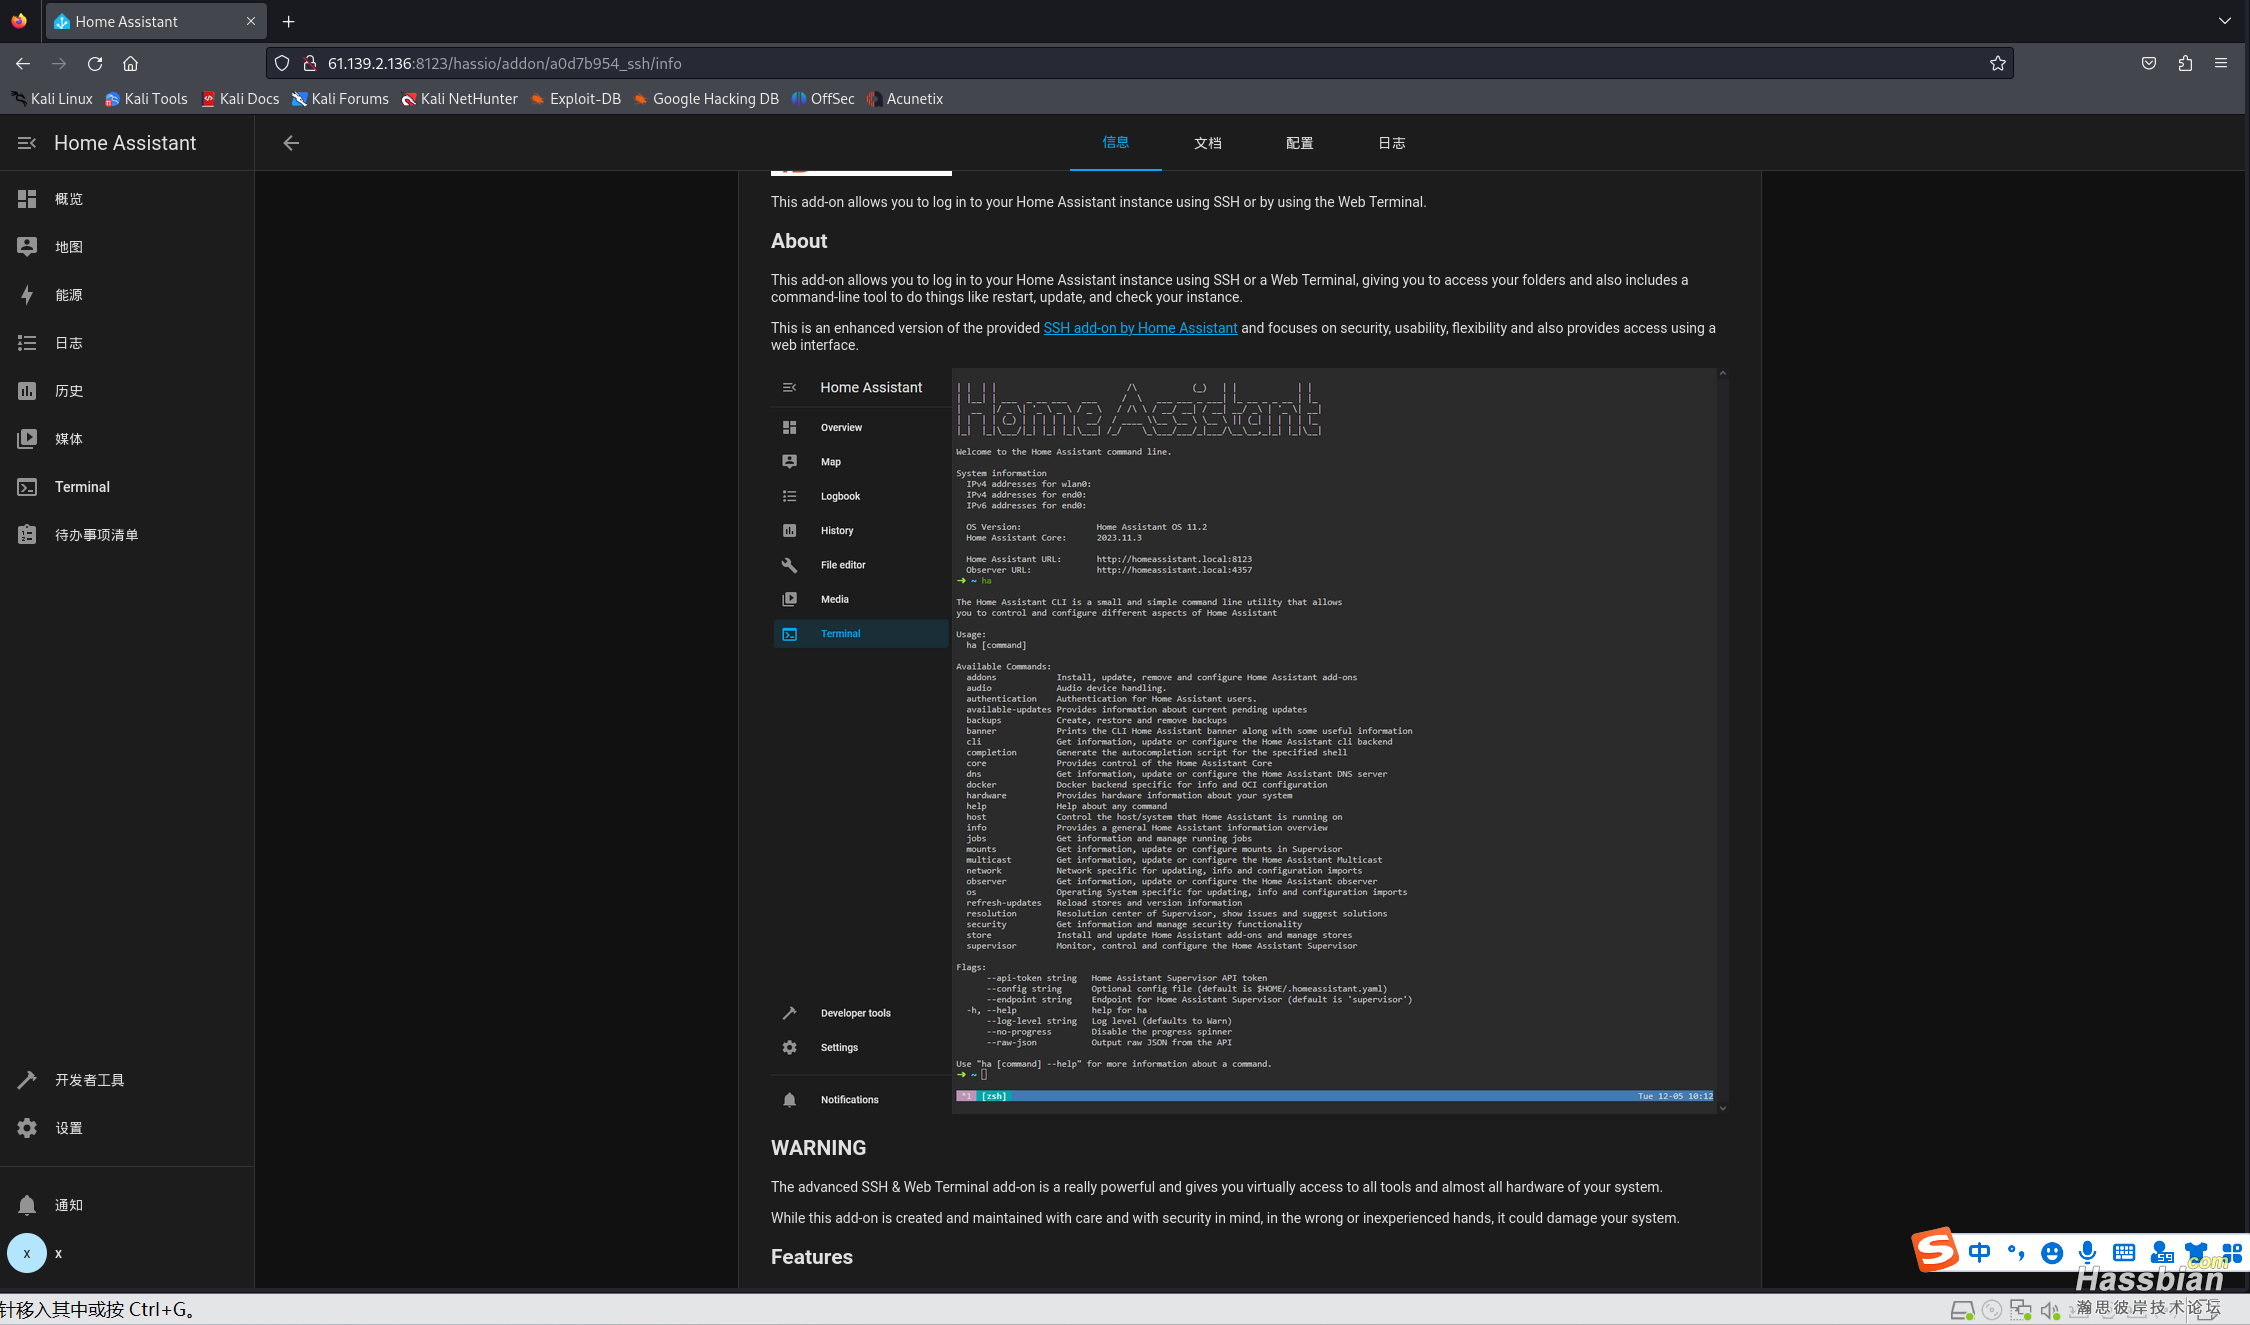Switch to the 日志 log tab
Image resolution: width=2250 pixels, height=1325 pixels.
pyautogui.click(x=1392, y=143)
